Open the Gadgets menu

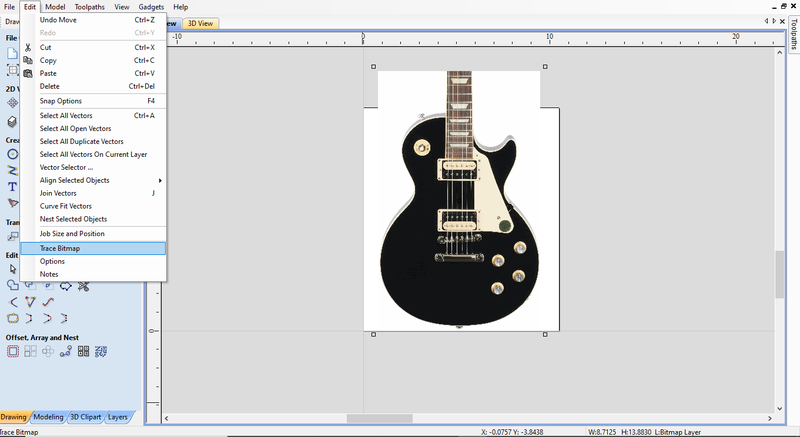click(151, 7)
